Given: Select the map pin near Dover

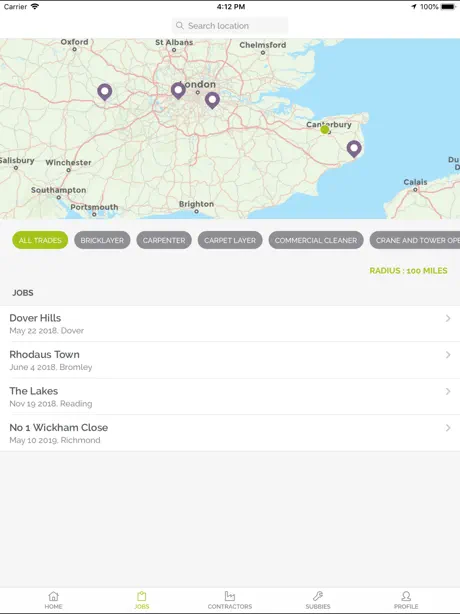Looking at the screenshot, I should (354, 149).
